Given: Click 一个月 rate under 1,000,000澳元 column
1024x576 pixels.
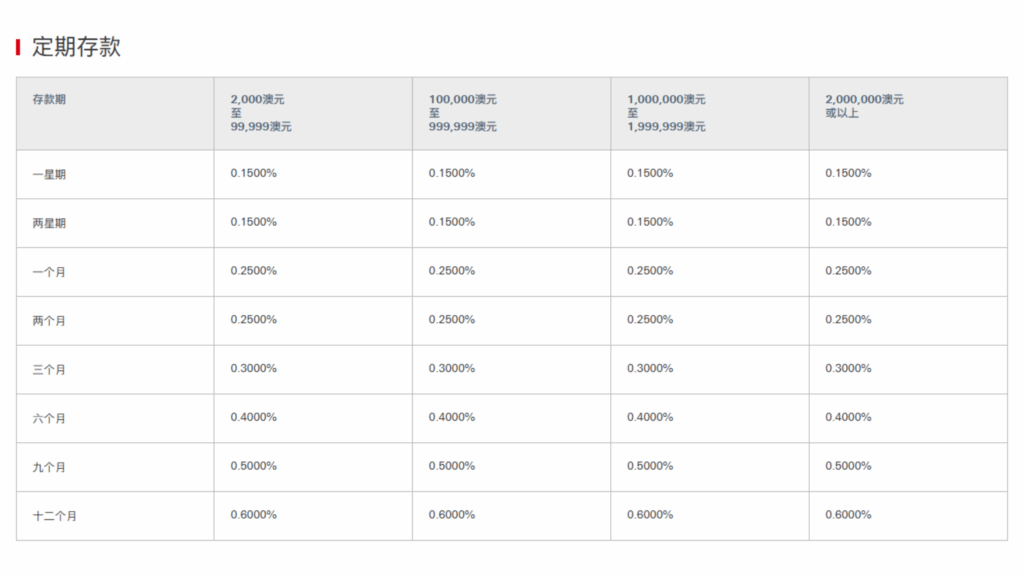Looking at the screenshot, I should tap(650, 270).
